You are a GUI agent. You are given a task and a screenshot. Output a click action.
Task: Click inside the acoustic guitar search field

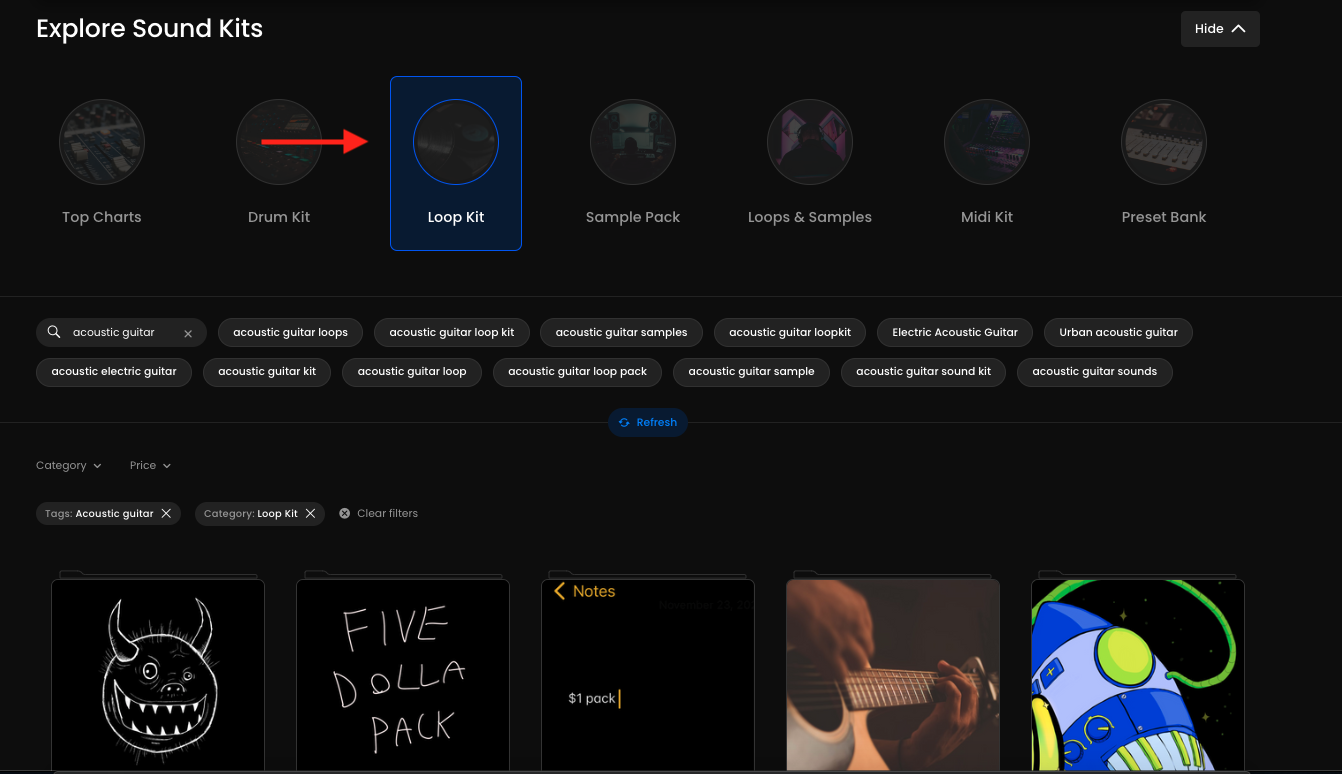pos(120,332)
